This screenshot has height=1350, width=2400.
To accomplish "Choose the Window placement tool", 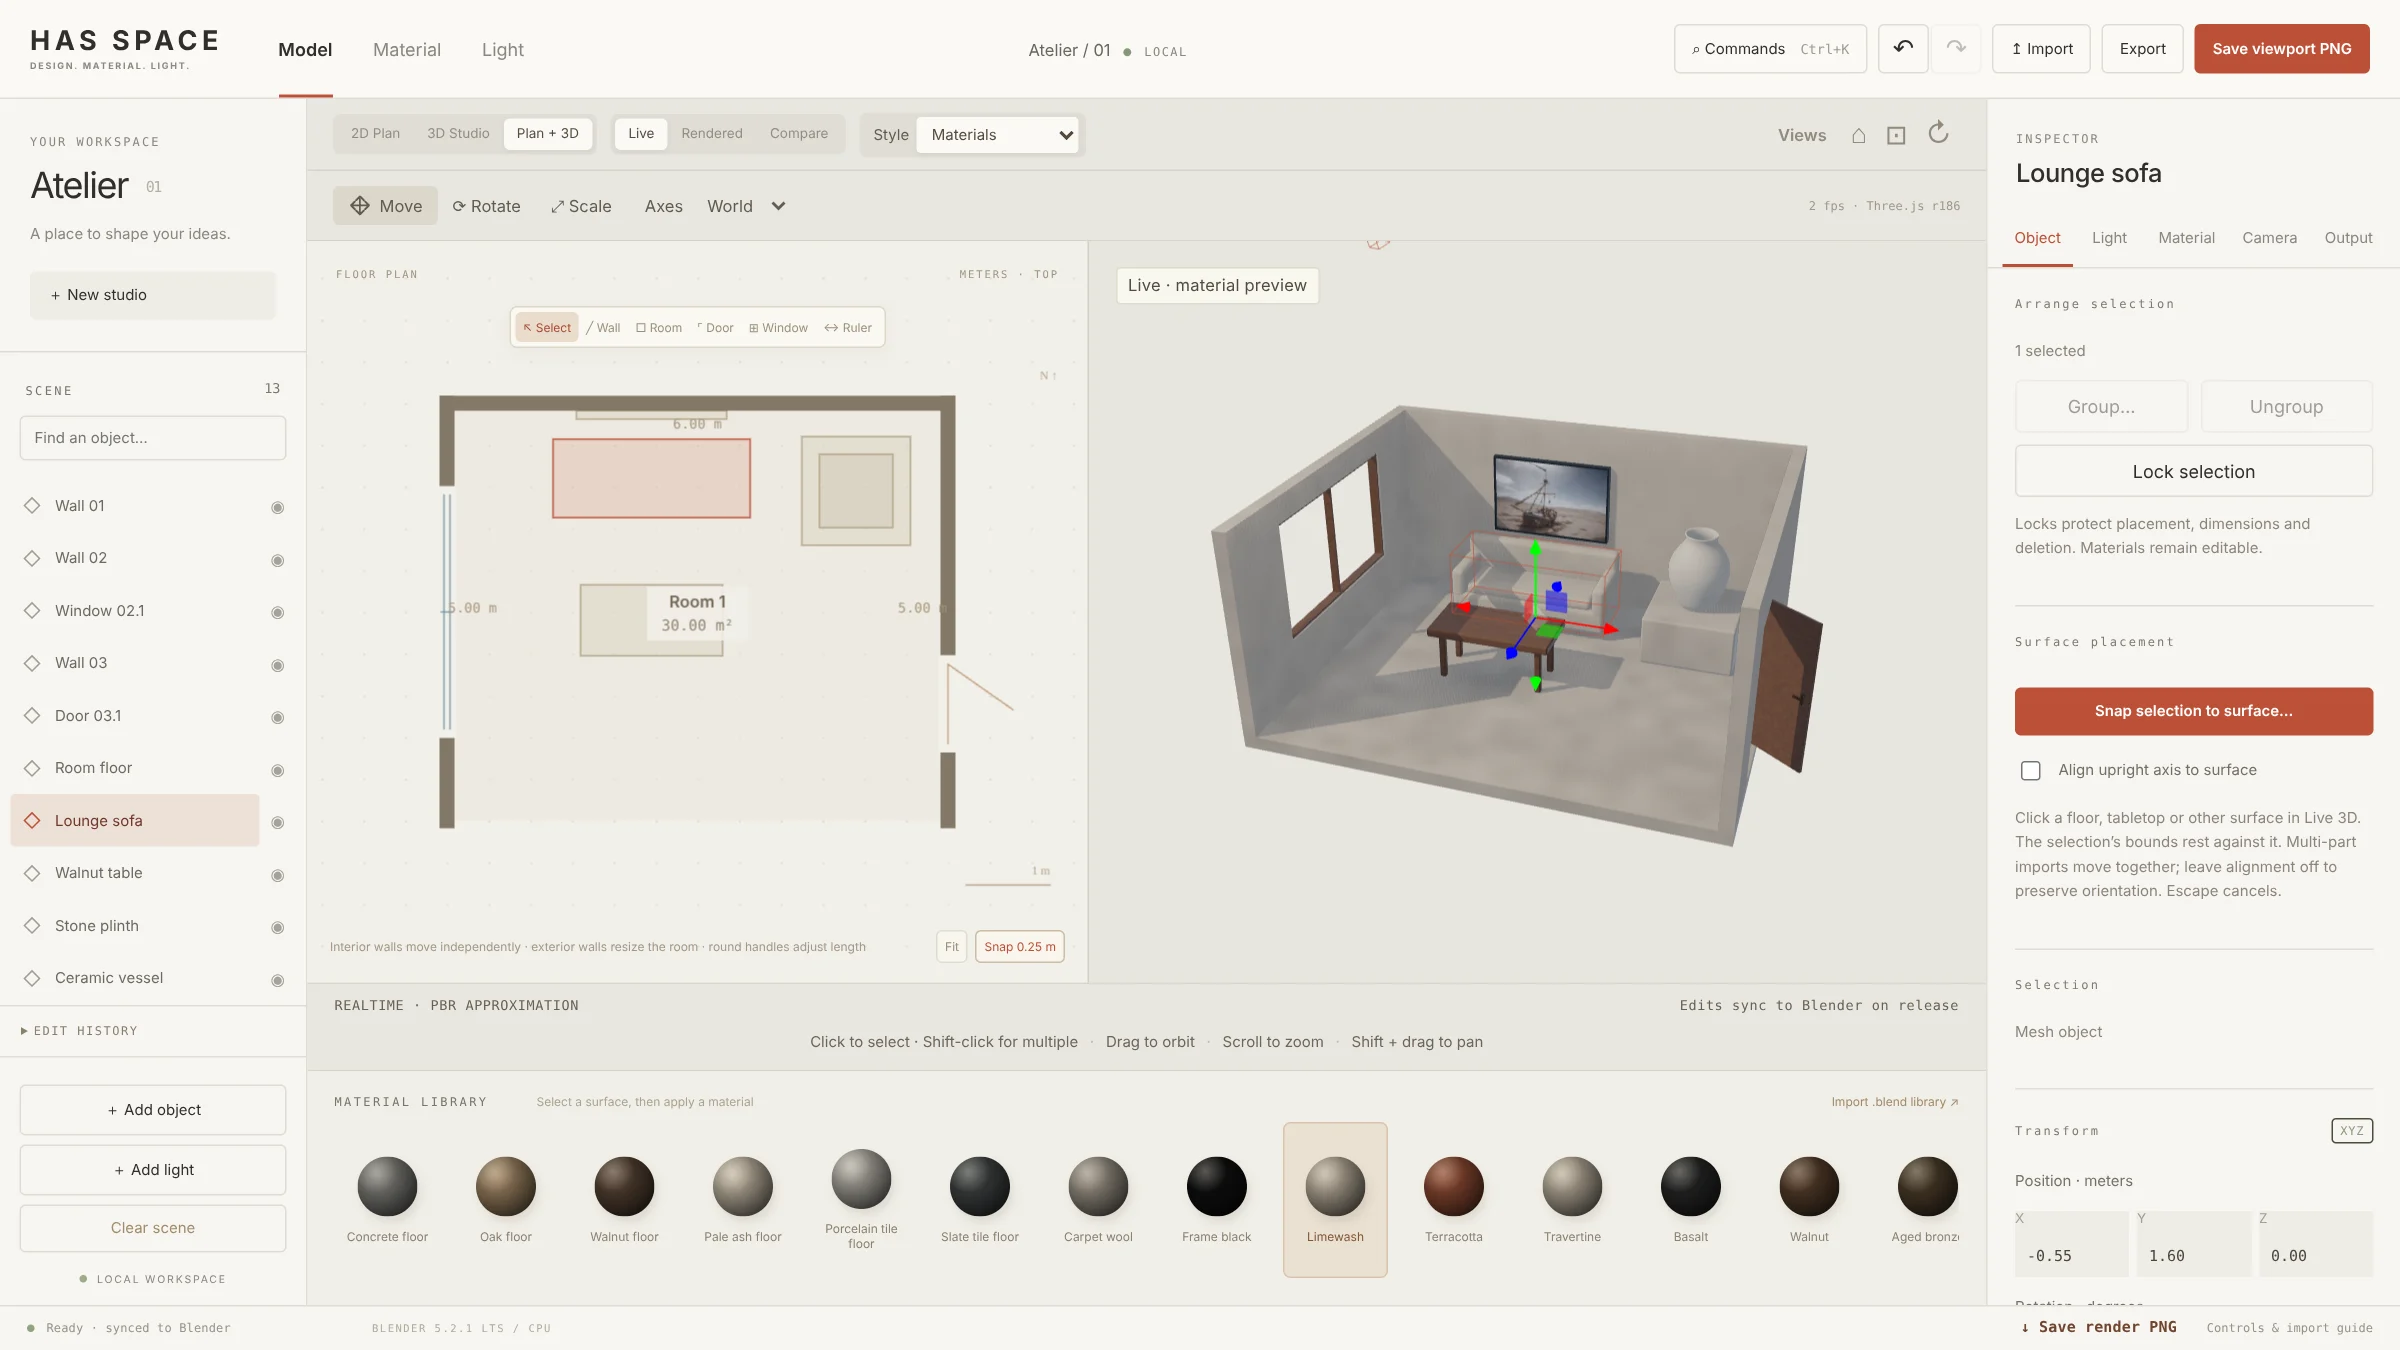I will pyautogui.click(x=778, y=328).
